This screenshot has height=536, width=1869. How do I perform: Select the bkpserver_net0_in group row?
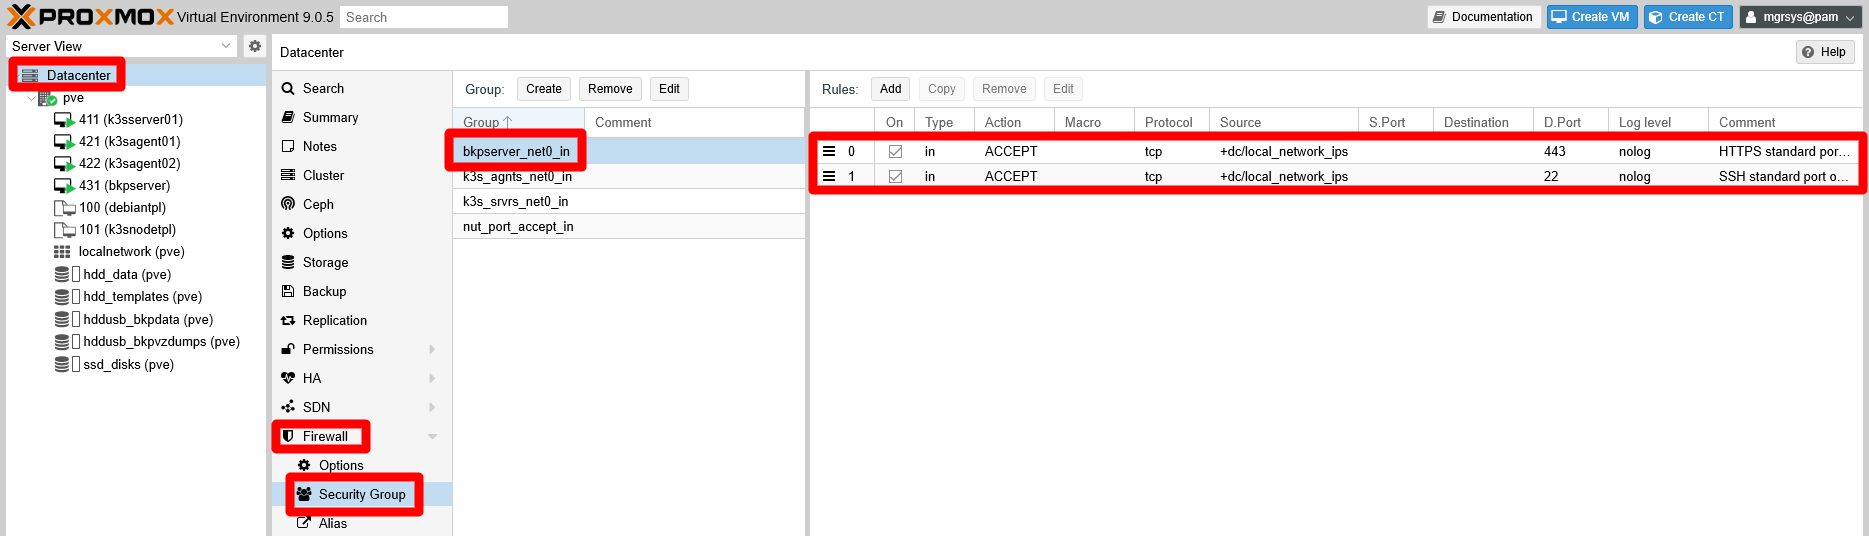click(x=629, y=151)
